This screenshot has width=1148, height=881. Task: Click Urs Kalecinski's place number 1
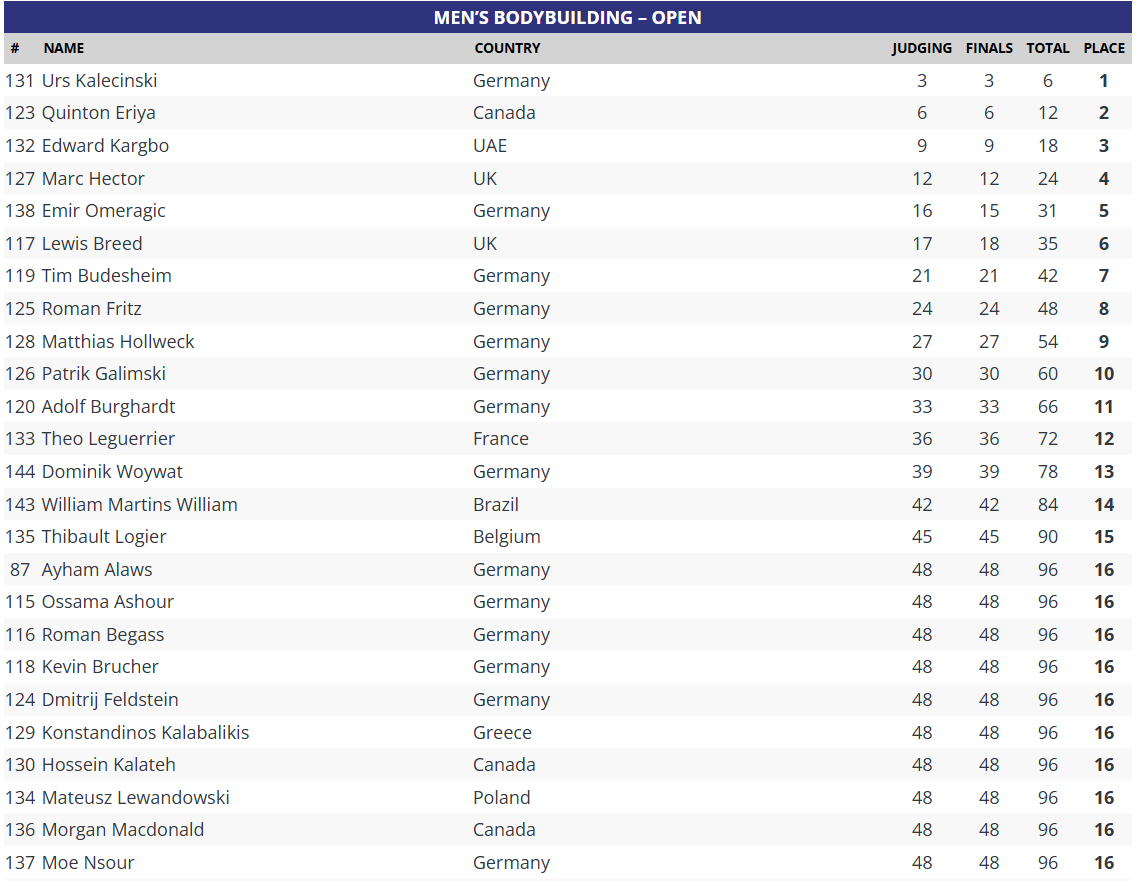pos(1104,81)
